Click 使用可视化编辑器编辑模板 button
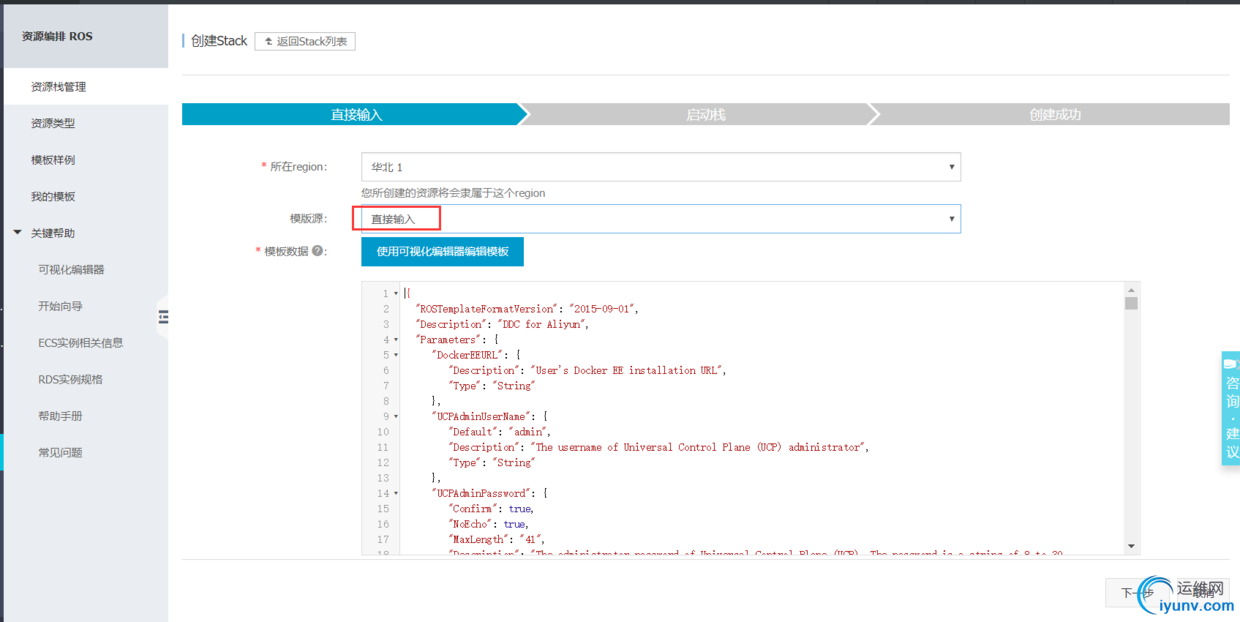The image size is (1240, 622). [442, 252]
